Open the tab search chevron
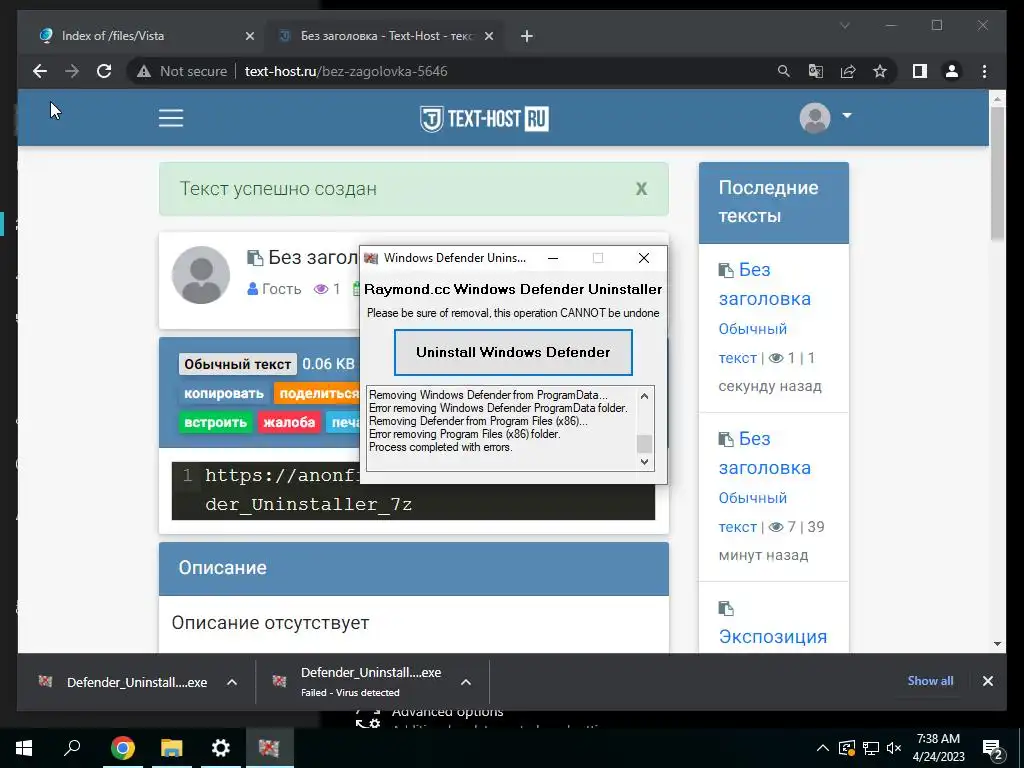 (844, 25)
